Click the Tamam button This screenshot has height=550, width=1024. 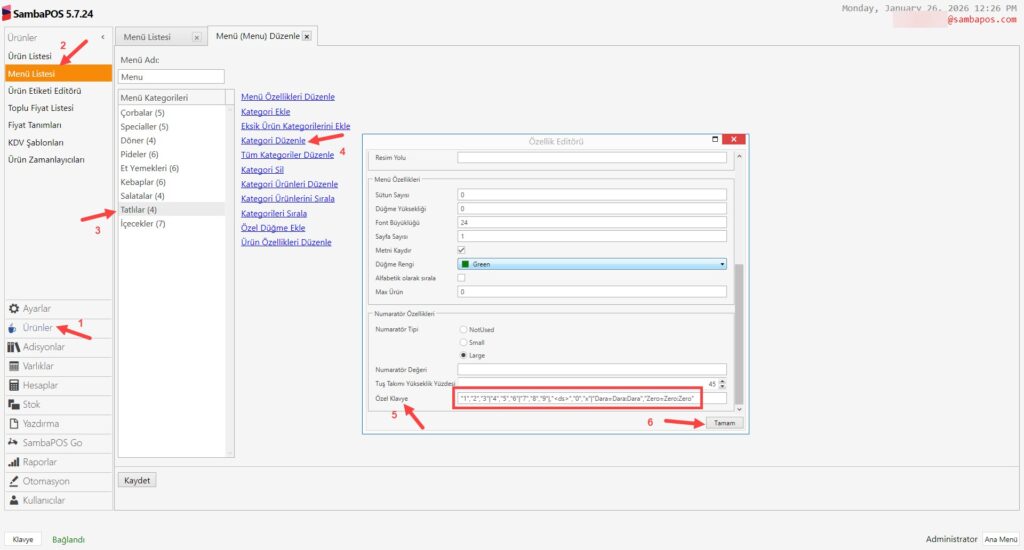(722, 423)
